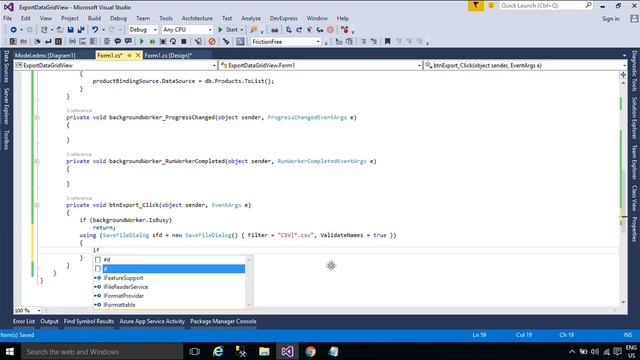Click the Save All icon
The width and height of the screenshot is (640, 360).
[x=81, y=30]
